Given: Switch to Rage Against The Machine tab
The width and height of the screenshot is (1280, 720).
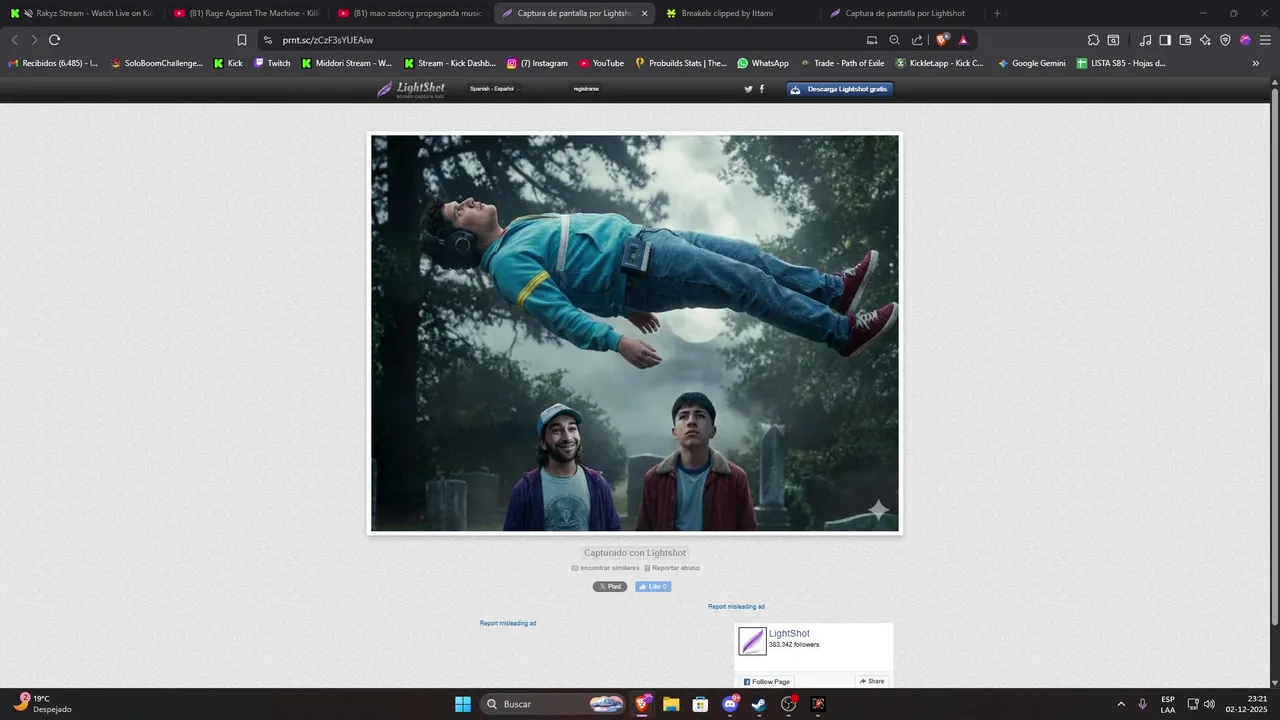Looking at the screenshot, I should tap(246, 13).
